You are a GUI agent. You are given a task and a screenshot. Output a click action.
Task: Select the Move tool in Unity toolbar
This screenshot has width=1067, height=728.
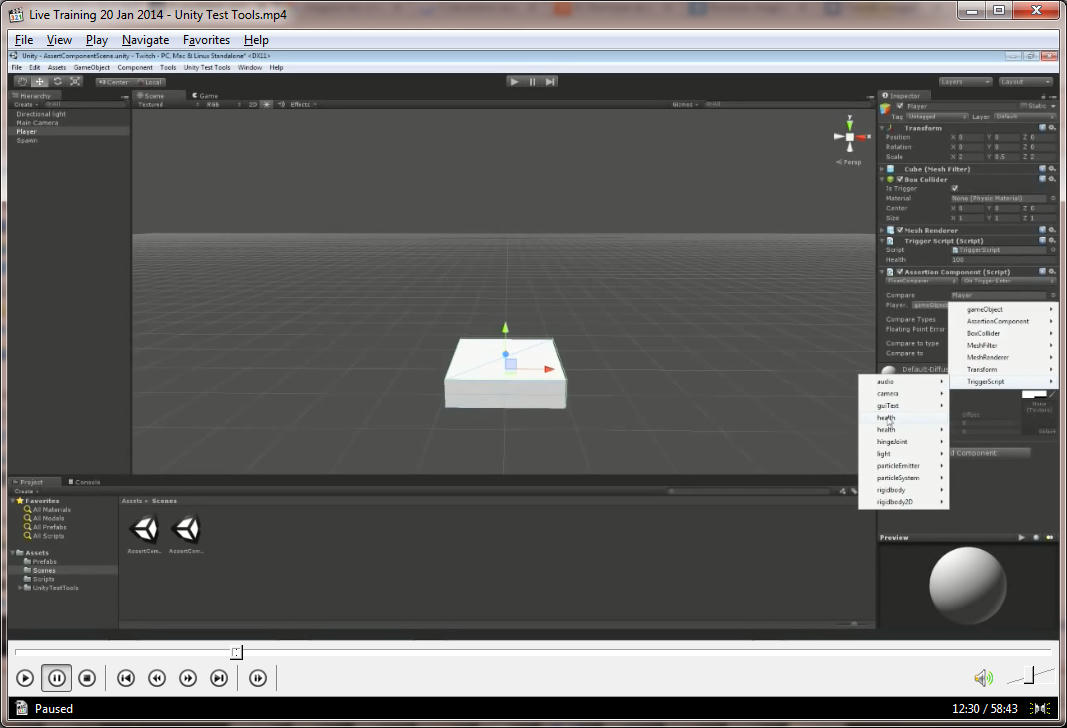pyautogui.click(x=39, y=82)
